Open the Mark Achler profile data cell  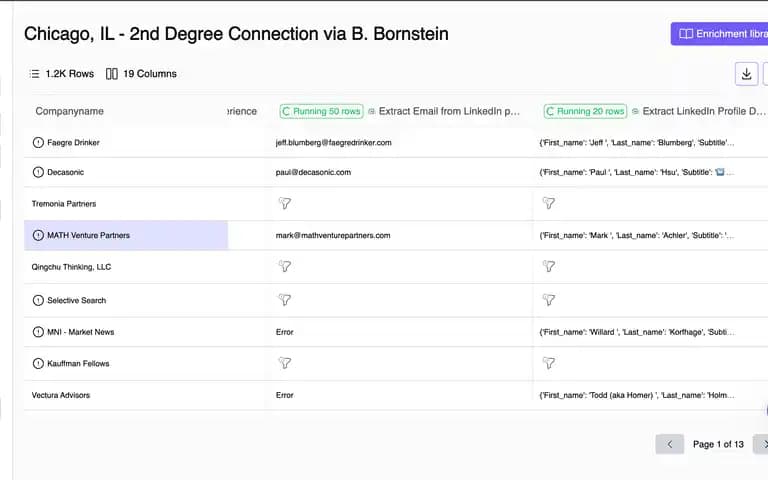[637, 235]
